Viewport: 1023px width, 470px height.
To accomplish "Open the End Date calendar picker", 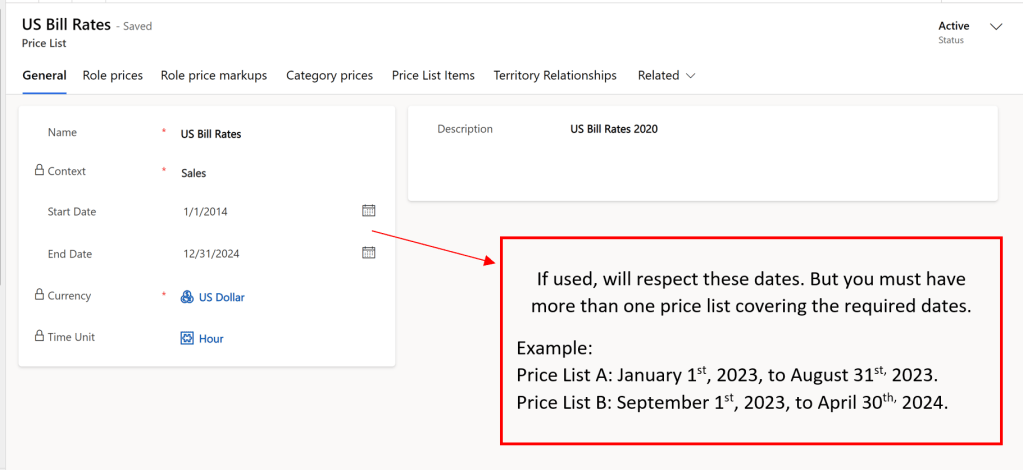I will [368, 253].
